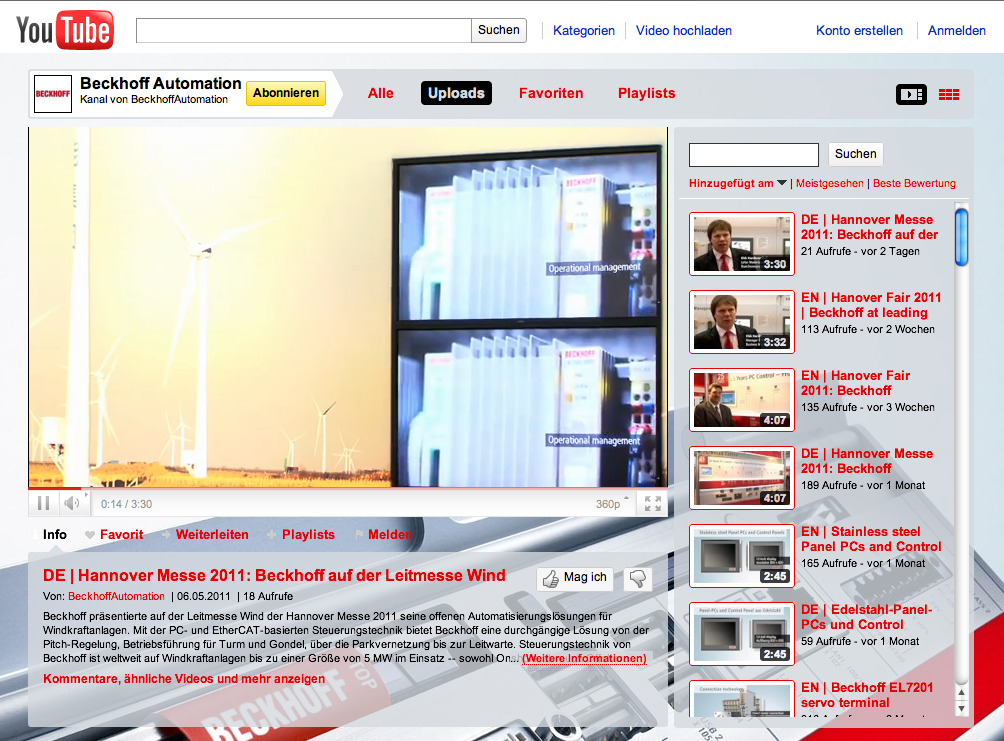Click the text "189 Aufrufe - vor 1 Monat"
This screenshot has height=741, width=1004.
click(x=863, y=485)
